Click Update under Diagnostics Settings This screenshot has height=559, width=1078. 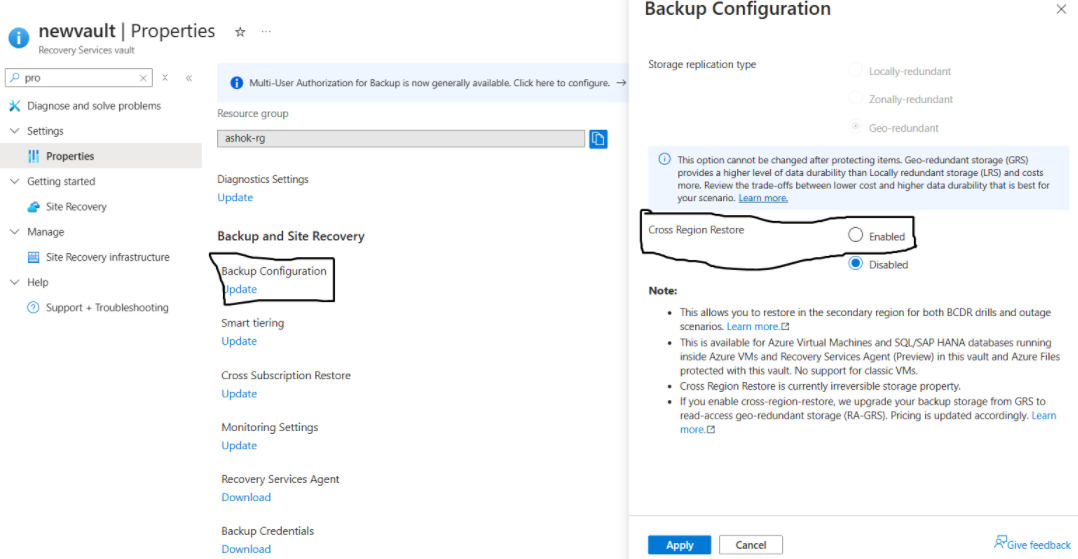pyautogui.click(x=235, y=197)
